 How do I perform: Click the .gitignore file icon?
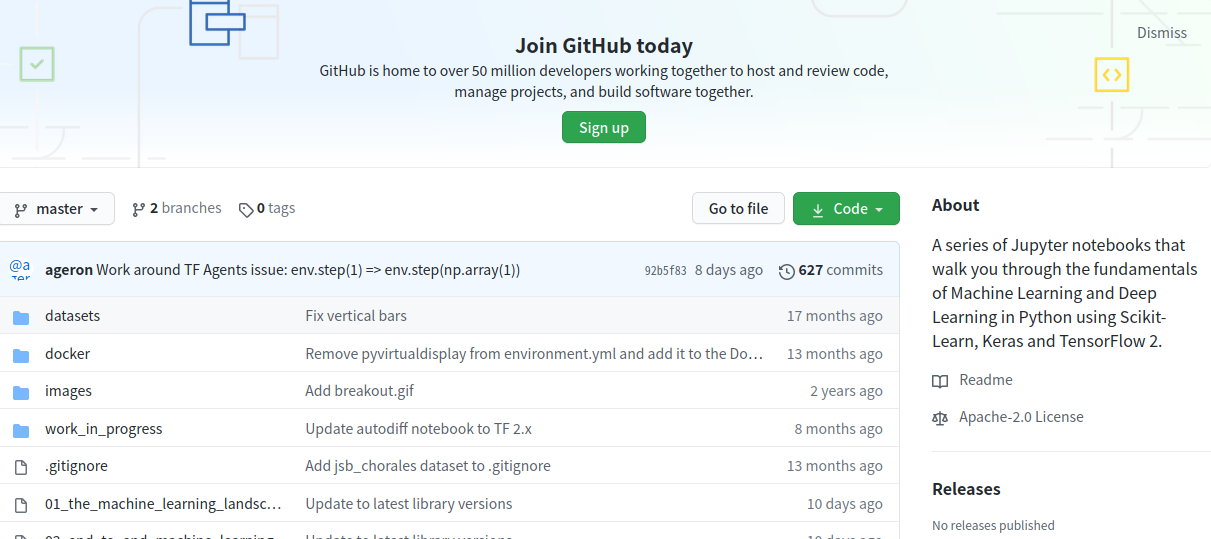[21, 467]
